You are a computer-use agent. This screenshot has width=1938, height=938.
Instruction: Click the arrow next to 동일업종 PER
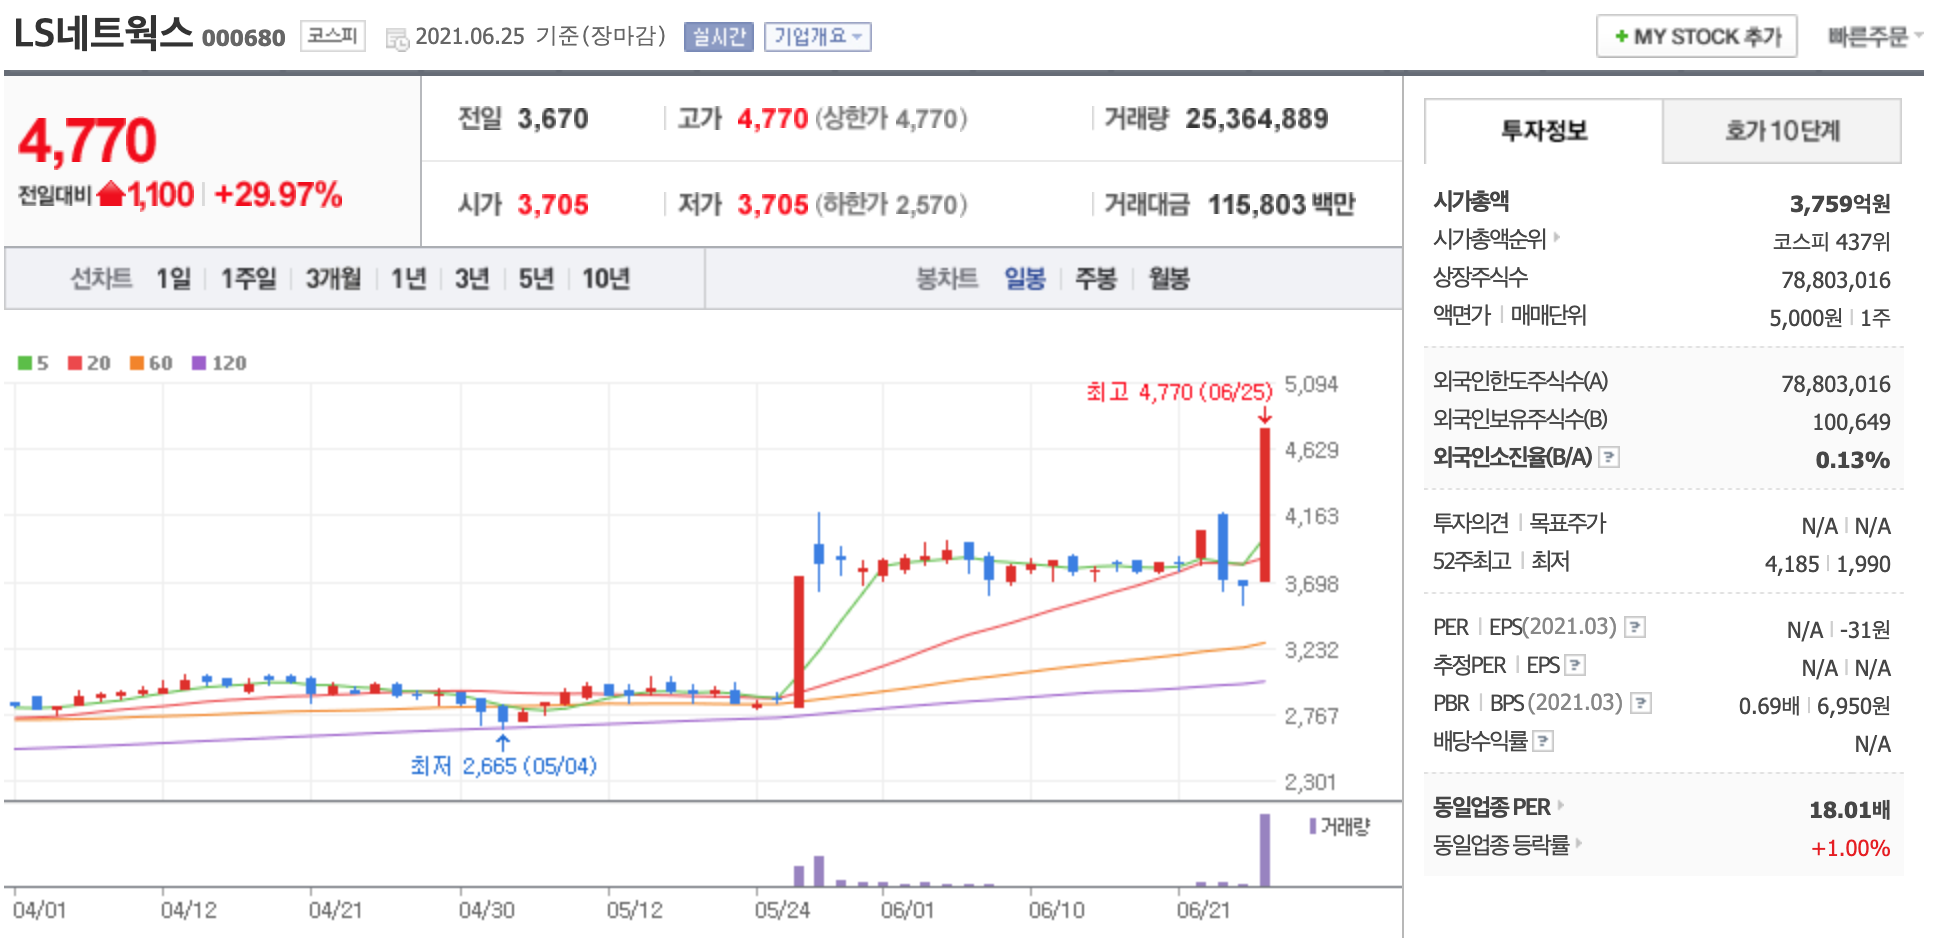[x=1560, y=805]
